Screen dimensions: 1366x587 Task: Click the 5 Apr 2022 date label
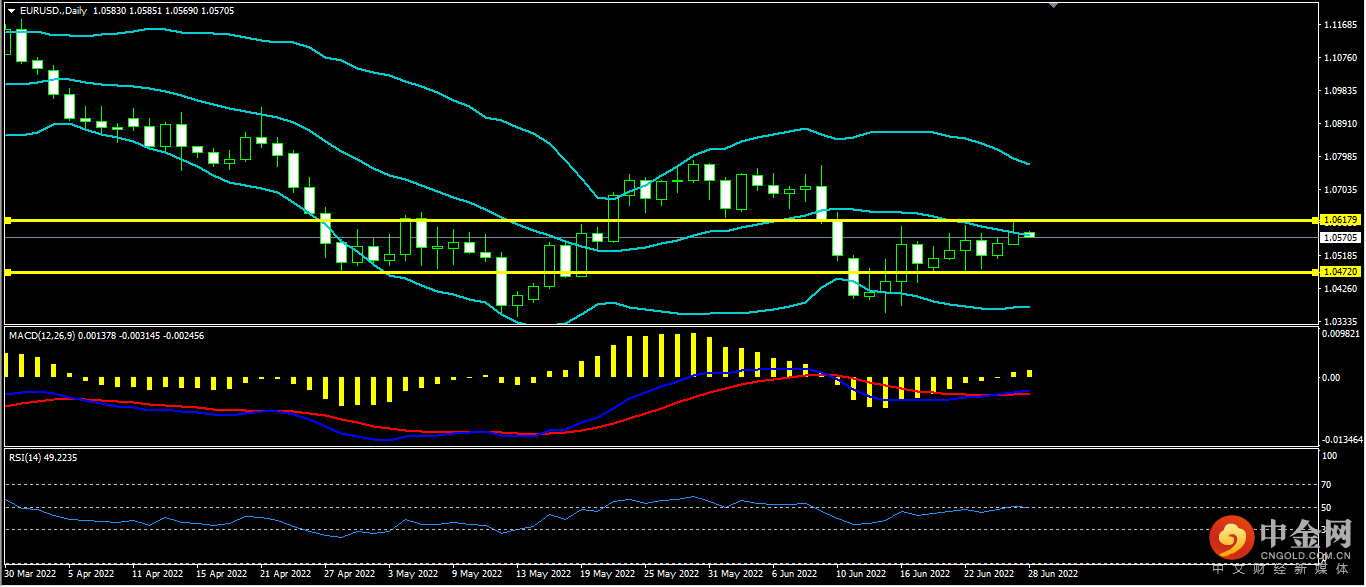91,575
